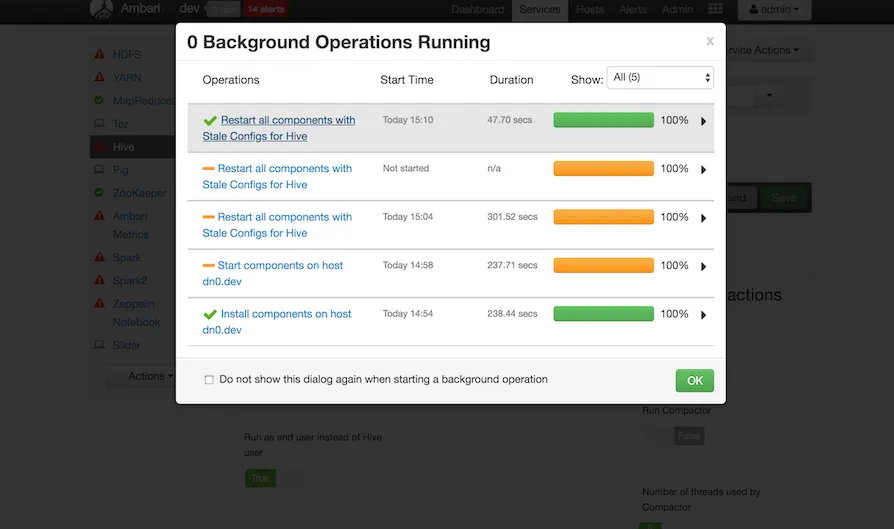Click the Ambari Metrics alert icon
894x529 pixels.
pos(99,215)
